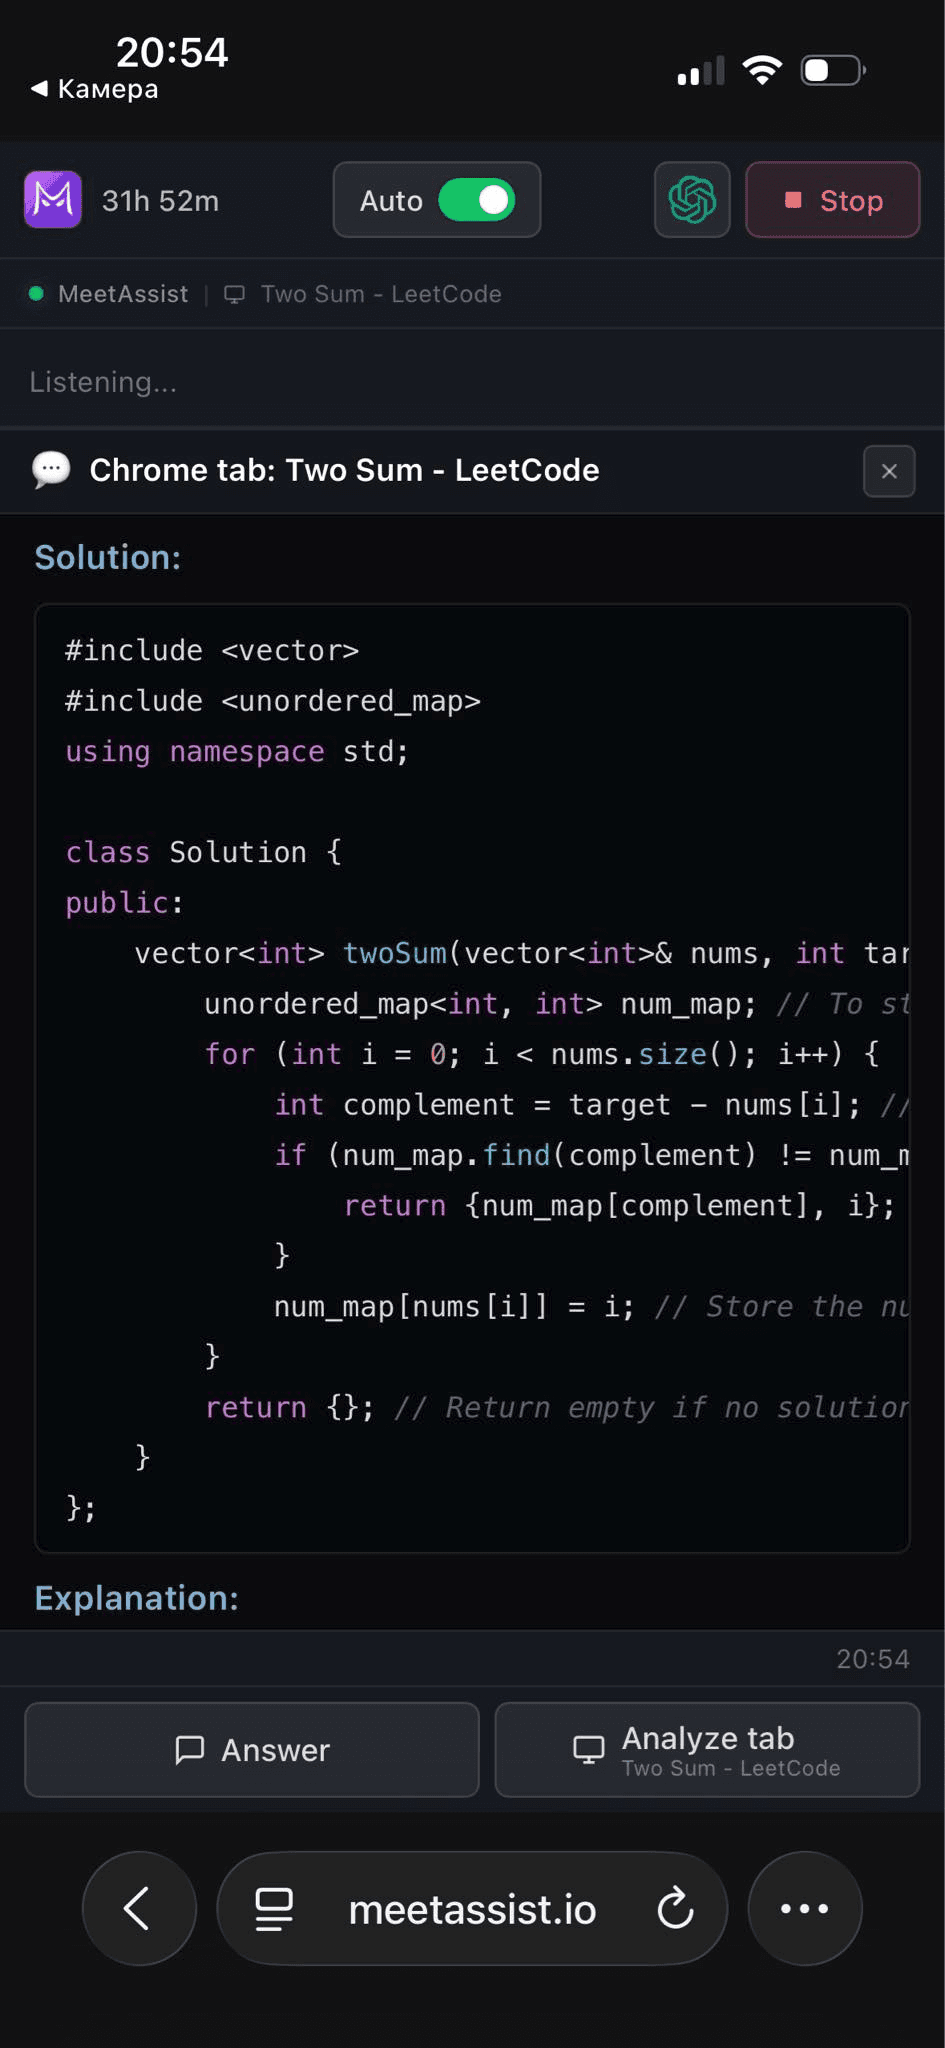Tap the green MeetAssist status indicator
945x2048 pixels.
click(x=36, y=293)
